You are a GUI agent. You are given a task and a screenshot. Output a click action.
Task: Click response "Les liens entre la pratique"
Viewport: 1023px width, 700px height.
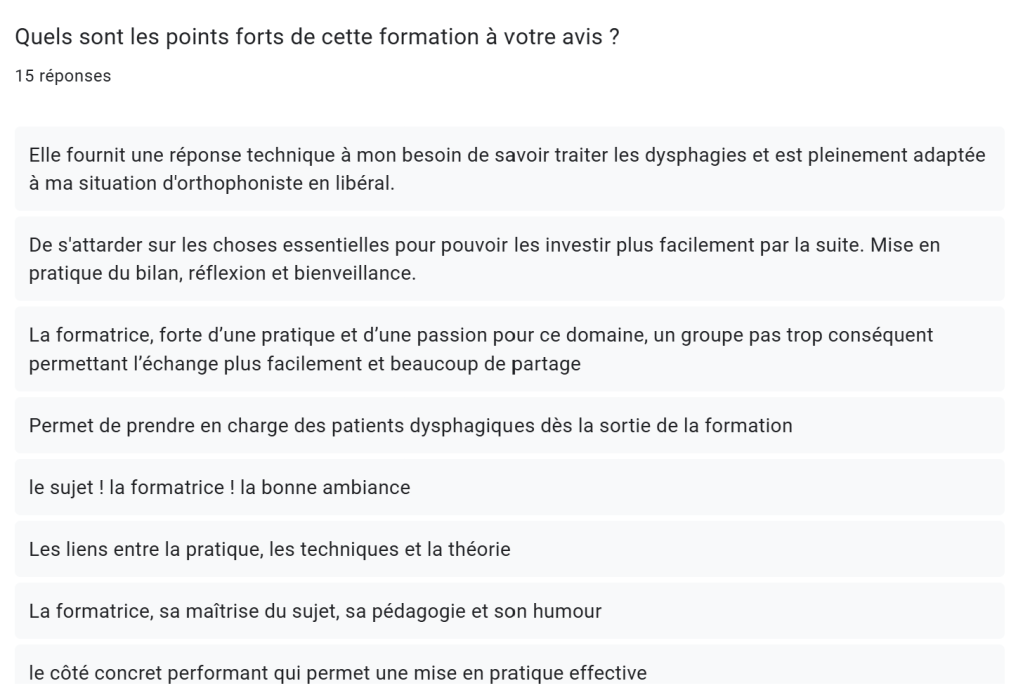[269, 550]
